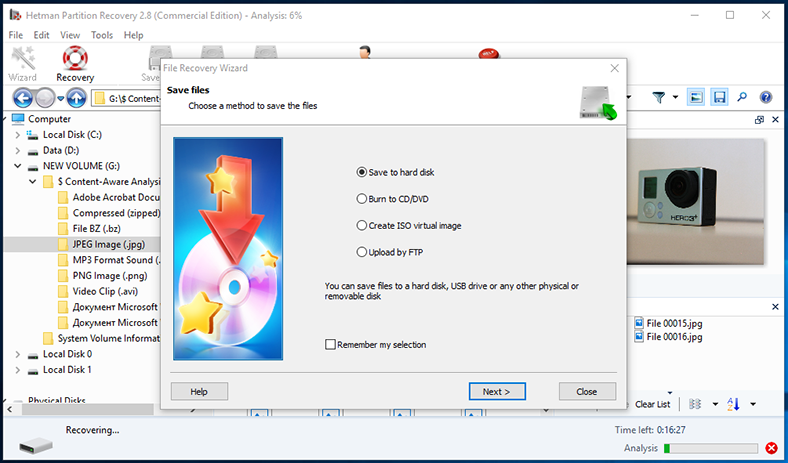Select the File BZ (.bz) folder
The image size is (788, 463).
pos(89,229)
